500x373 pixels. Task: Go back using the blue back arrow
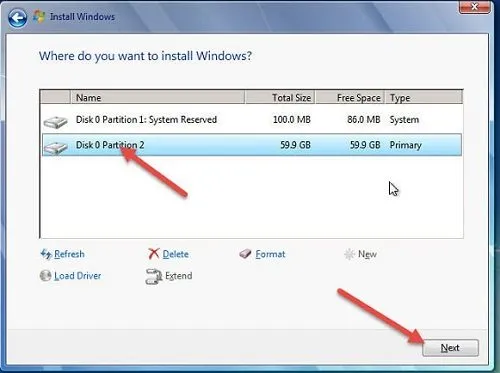[17, 18]
